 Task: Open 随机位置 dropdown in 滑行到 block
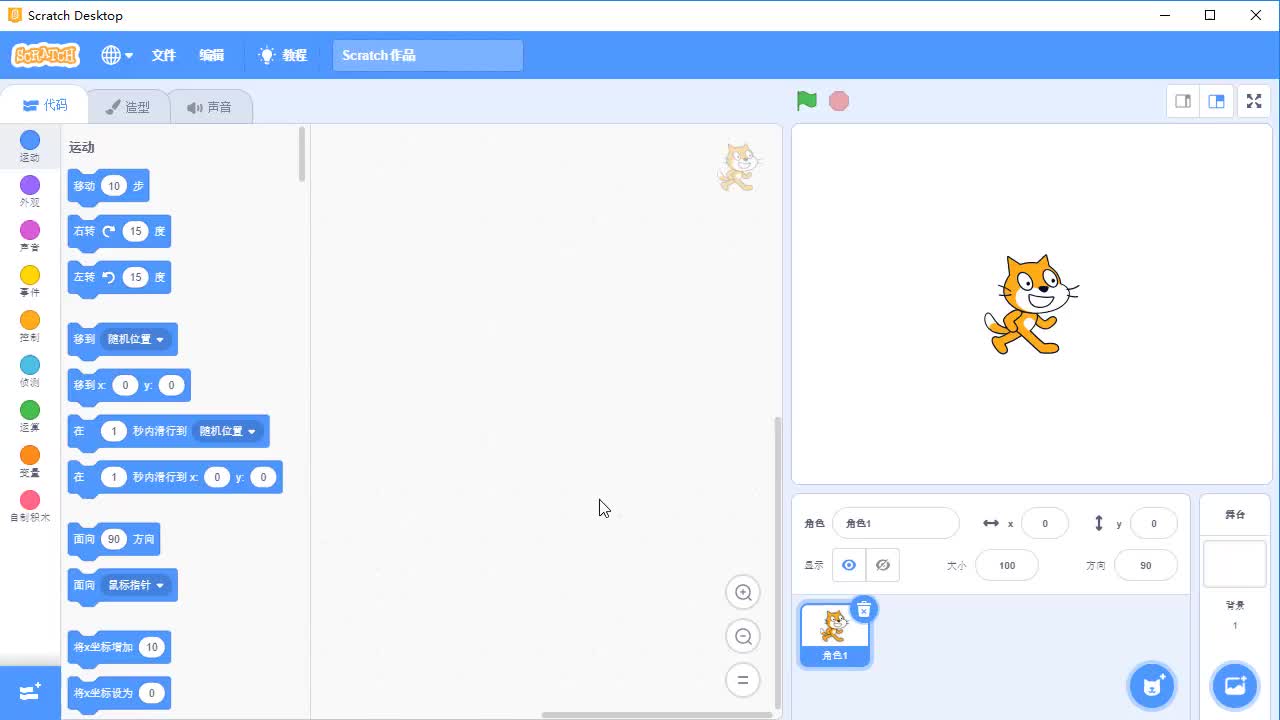pyautogui.click(x=228, y=431)
